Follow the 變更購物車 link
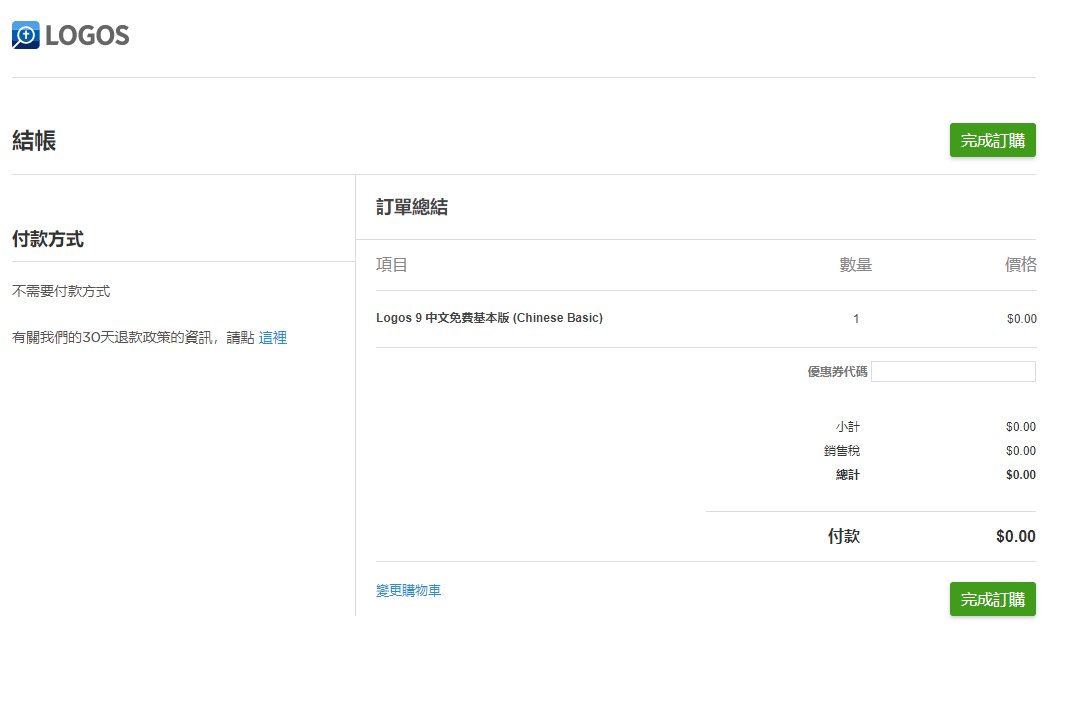 click(408, 590)
